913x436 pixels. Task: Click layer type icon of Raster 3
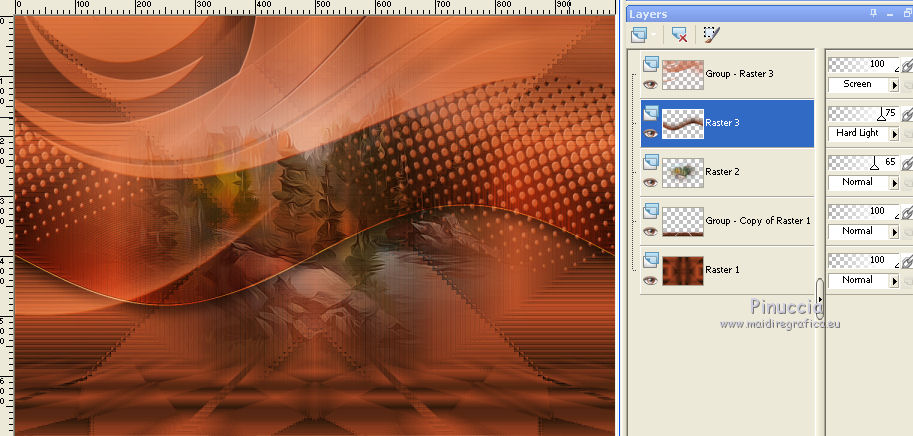650,113
